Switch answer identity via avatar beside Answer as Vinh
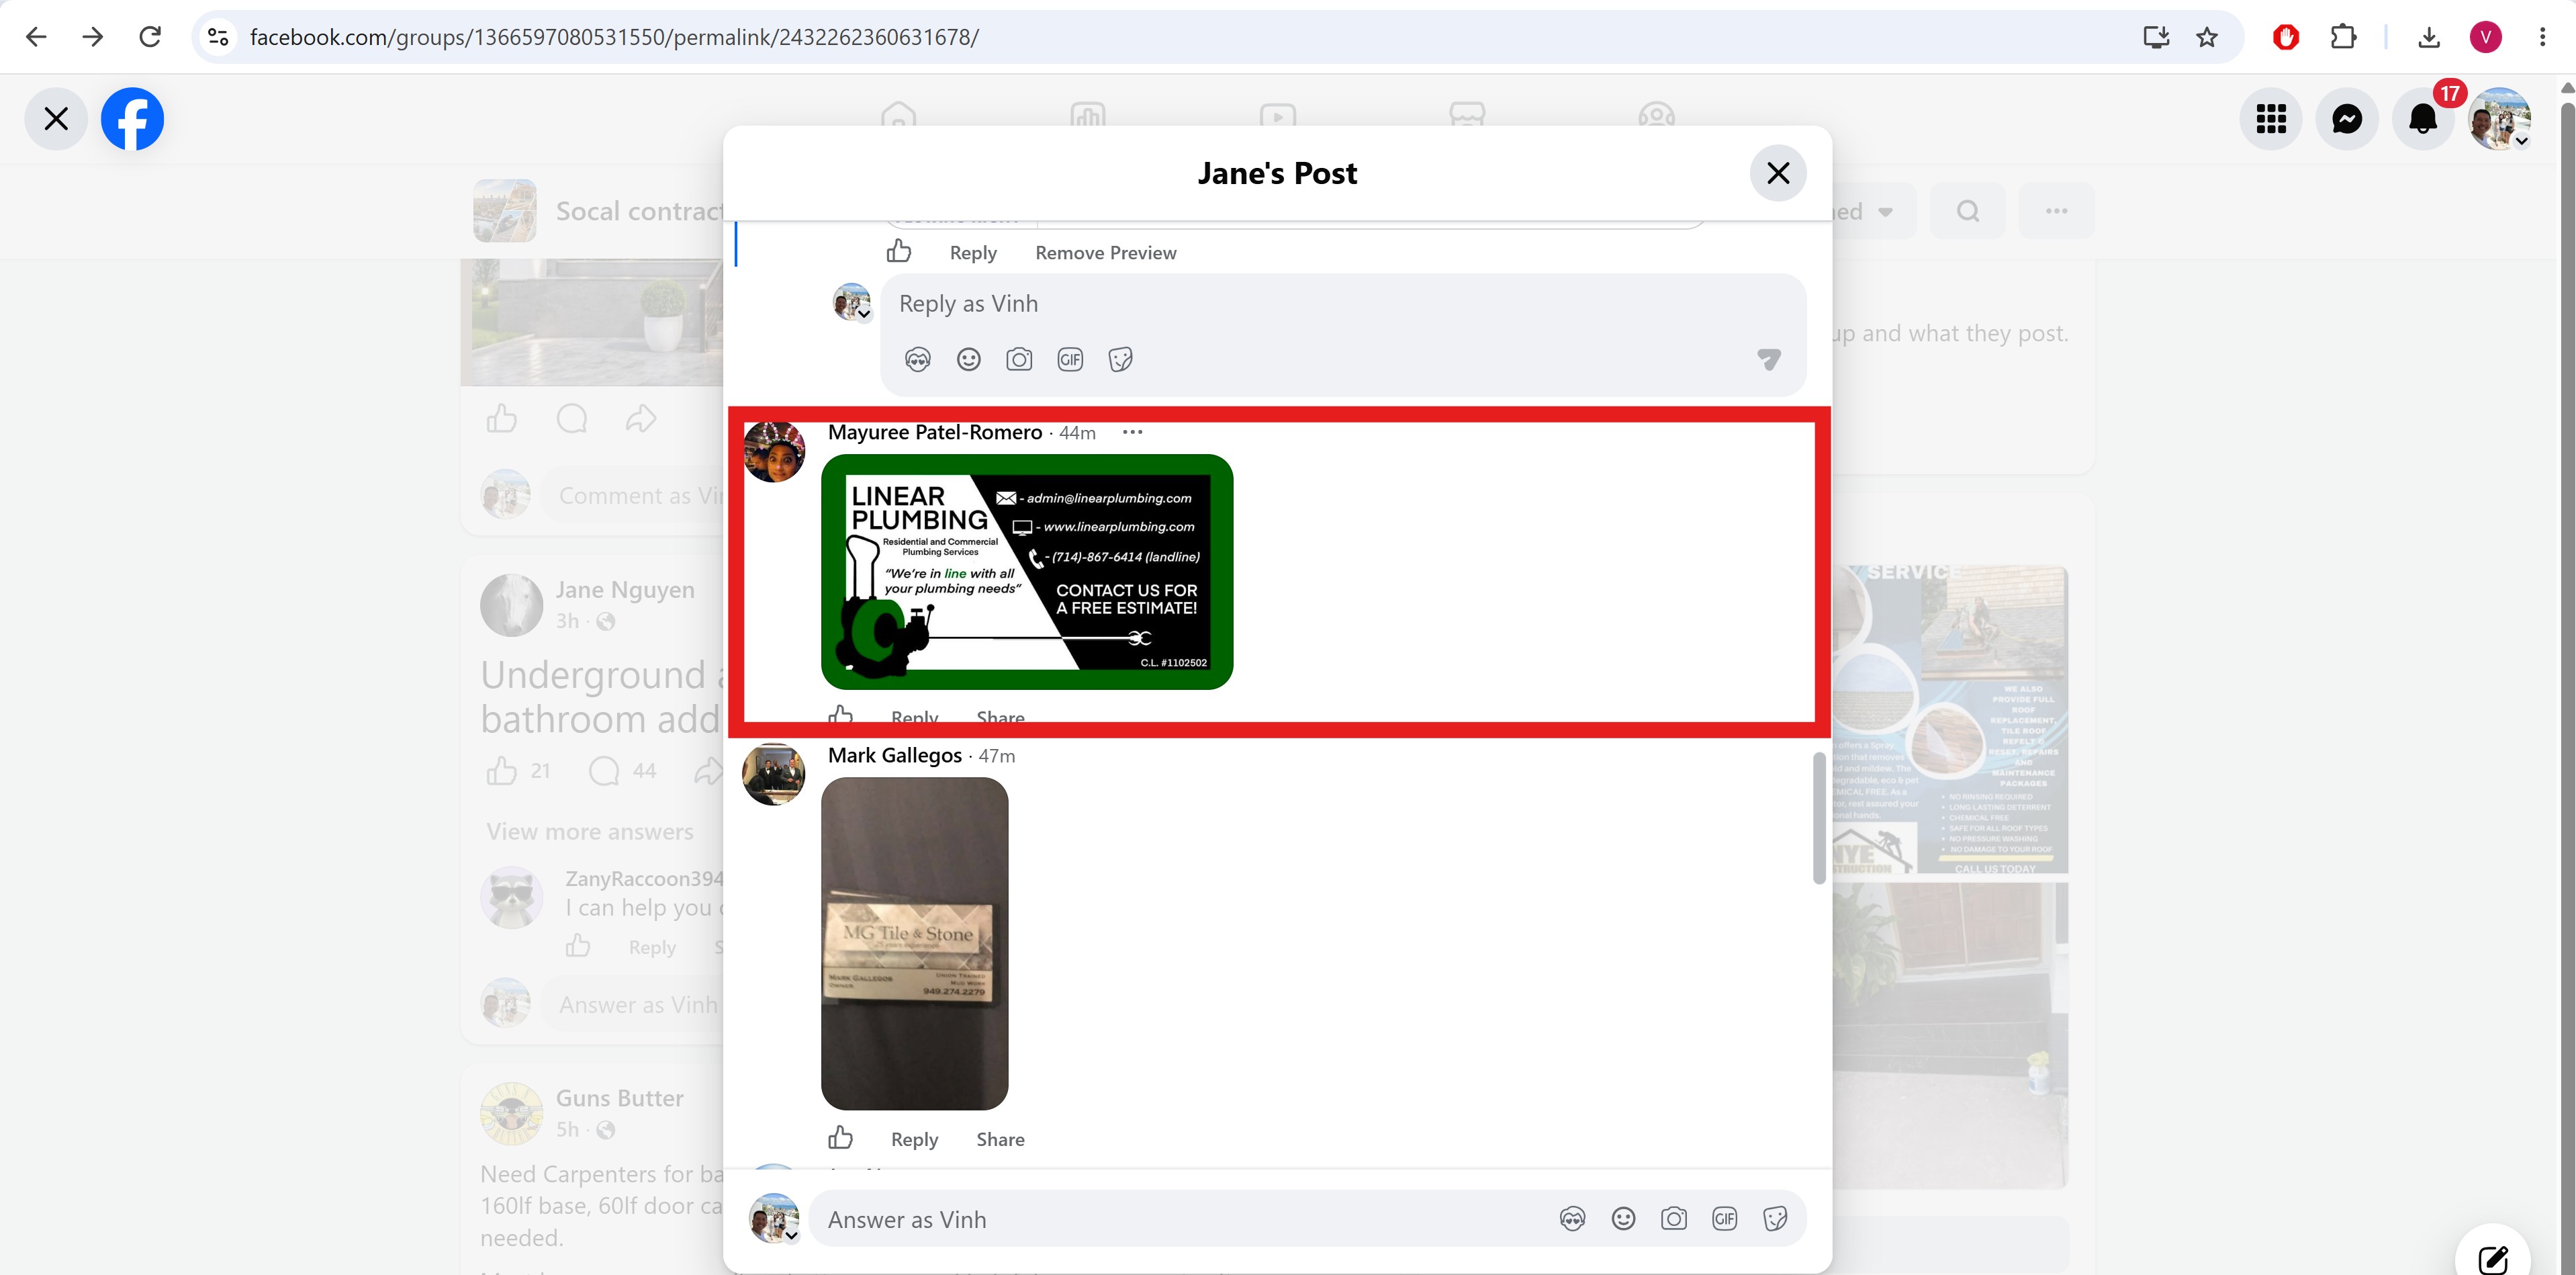Viewport: 2576px width, 1275px height. point(774,1218)
